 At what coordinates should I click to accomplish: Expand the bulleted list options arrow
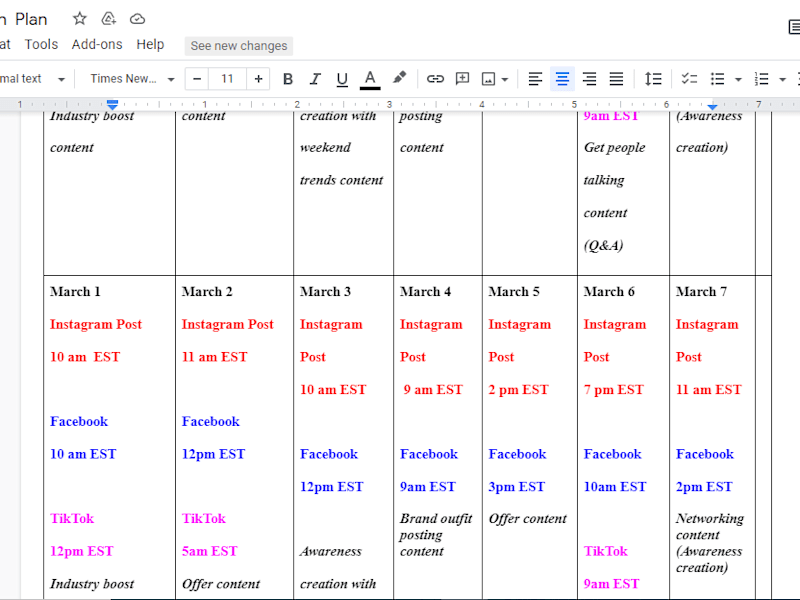pos(738,80)
